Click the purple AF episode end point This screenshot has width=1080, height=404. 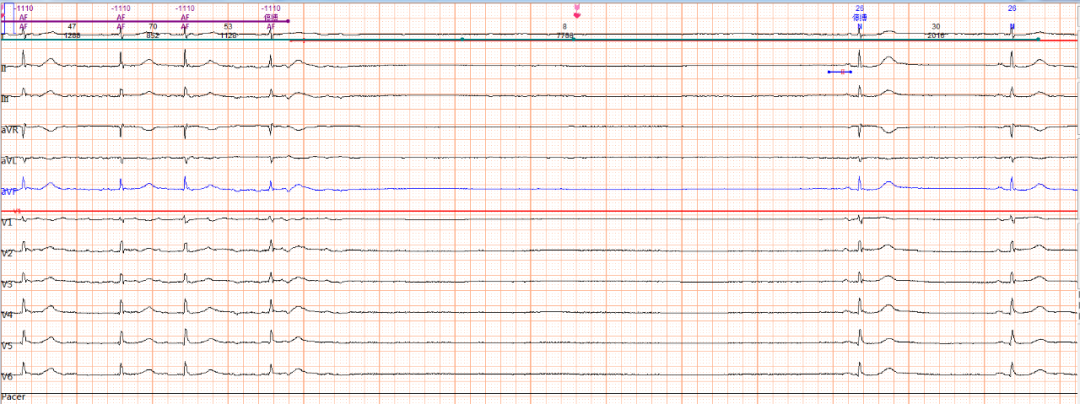[287, 21]
